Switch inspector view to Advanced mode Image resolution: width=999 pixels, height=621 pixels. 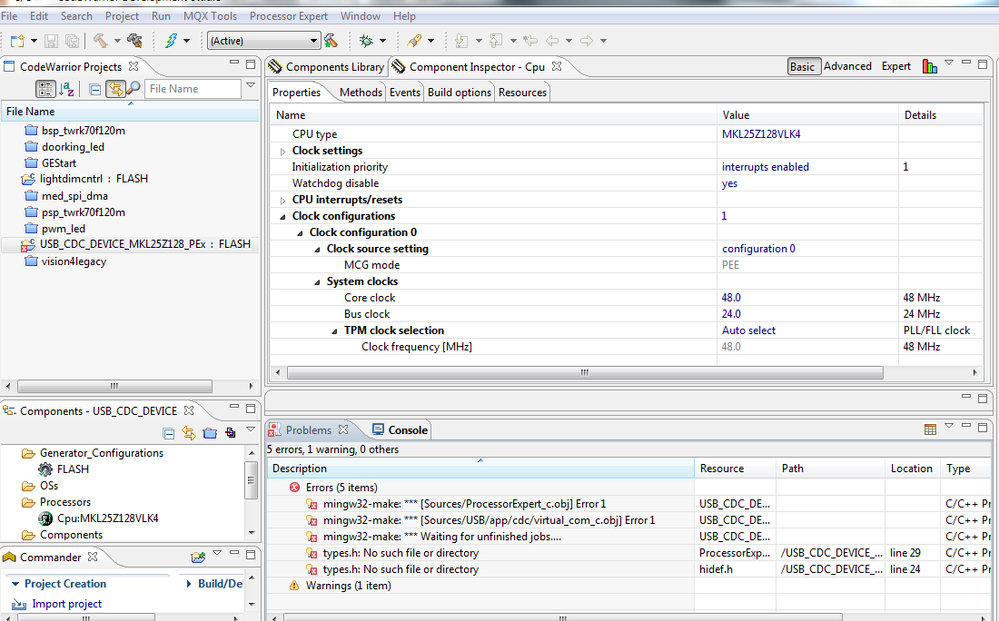click(x=848, y=66)
